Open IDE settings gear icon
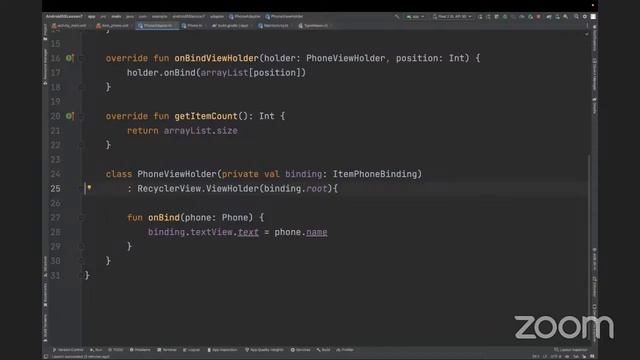 [x=584, y=17]
